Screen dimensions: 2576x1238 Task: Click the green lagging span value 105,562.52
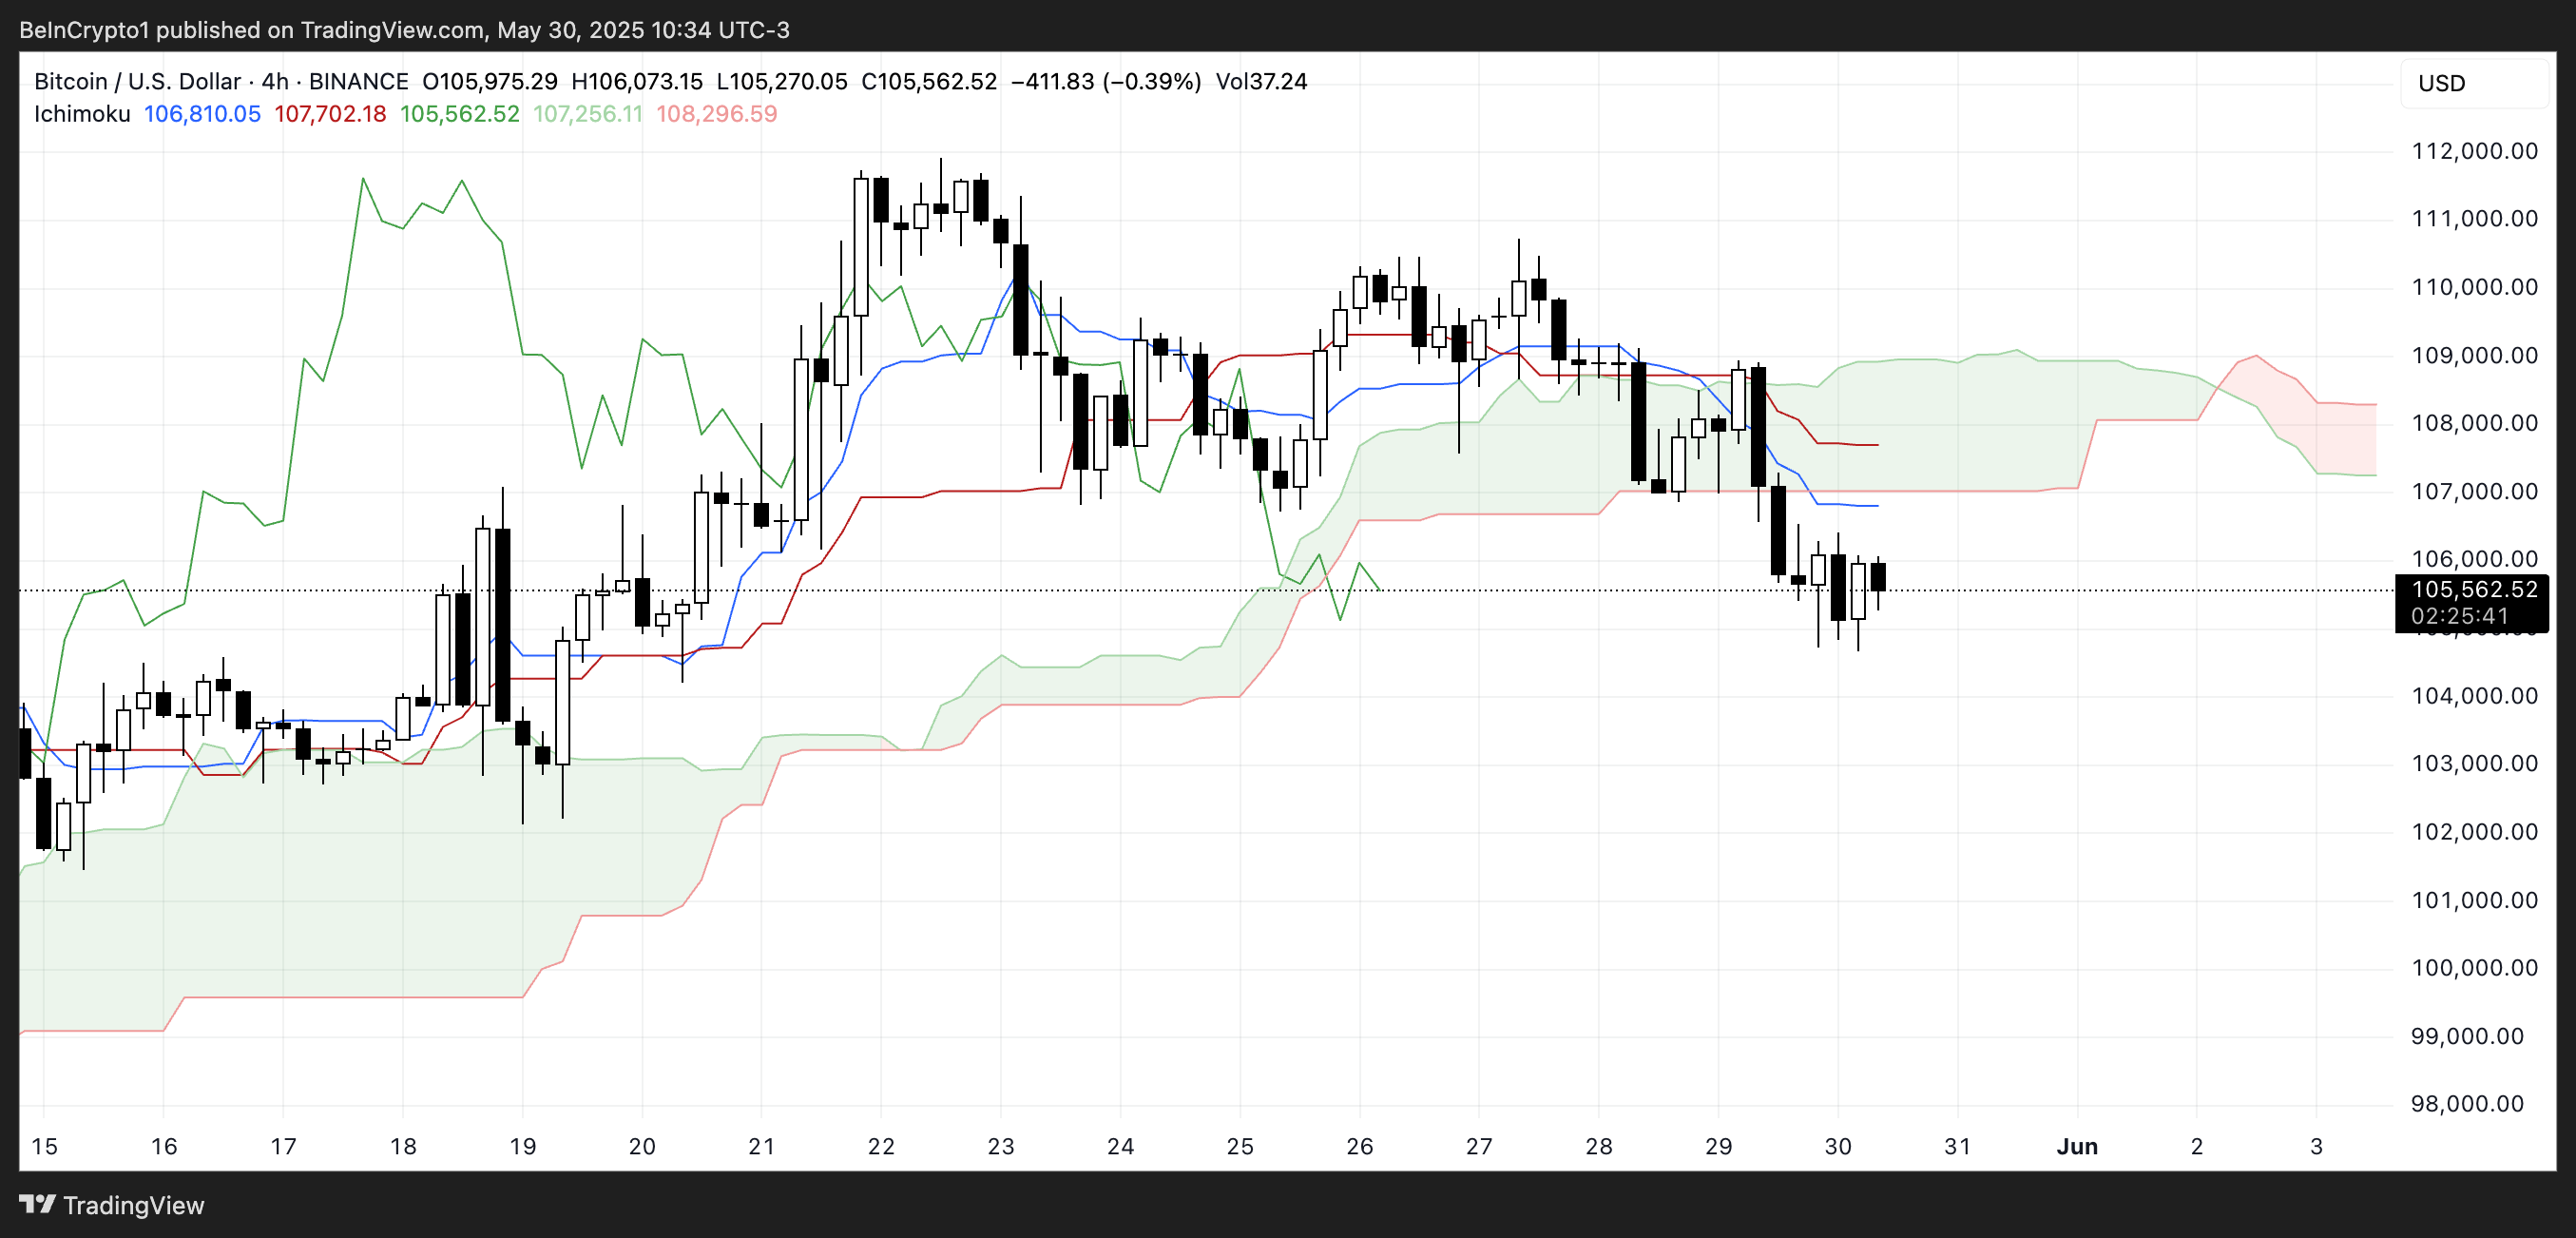point(458,114)
